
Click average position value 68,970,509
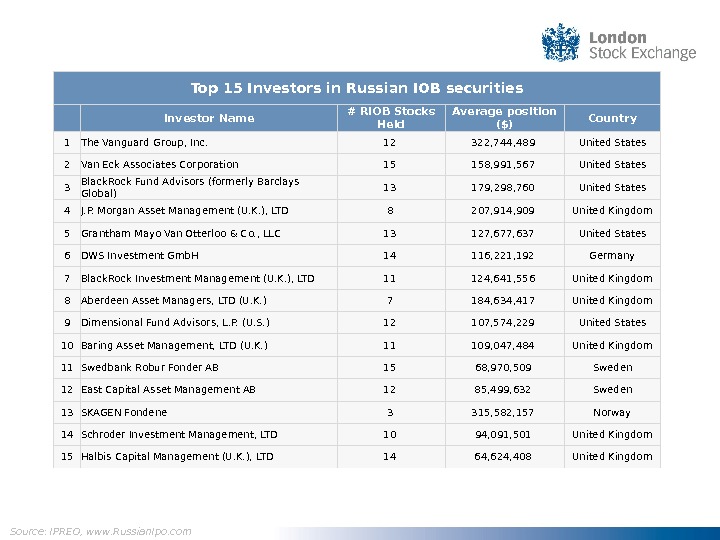[x=503, y=367]
